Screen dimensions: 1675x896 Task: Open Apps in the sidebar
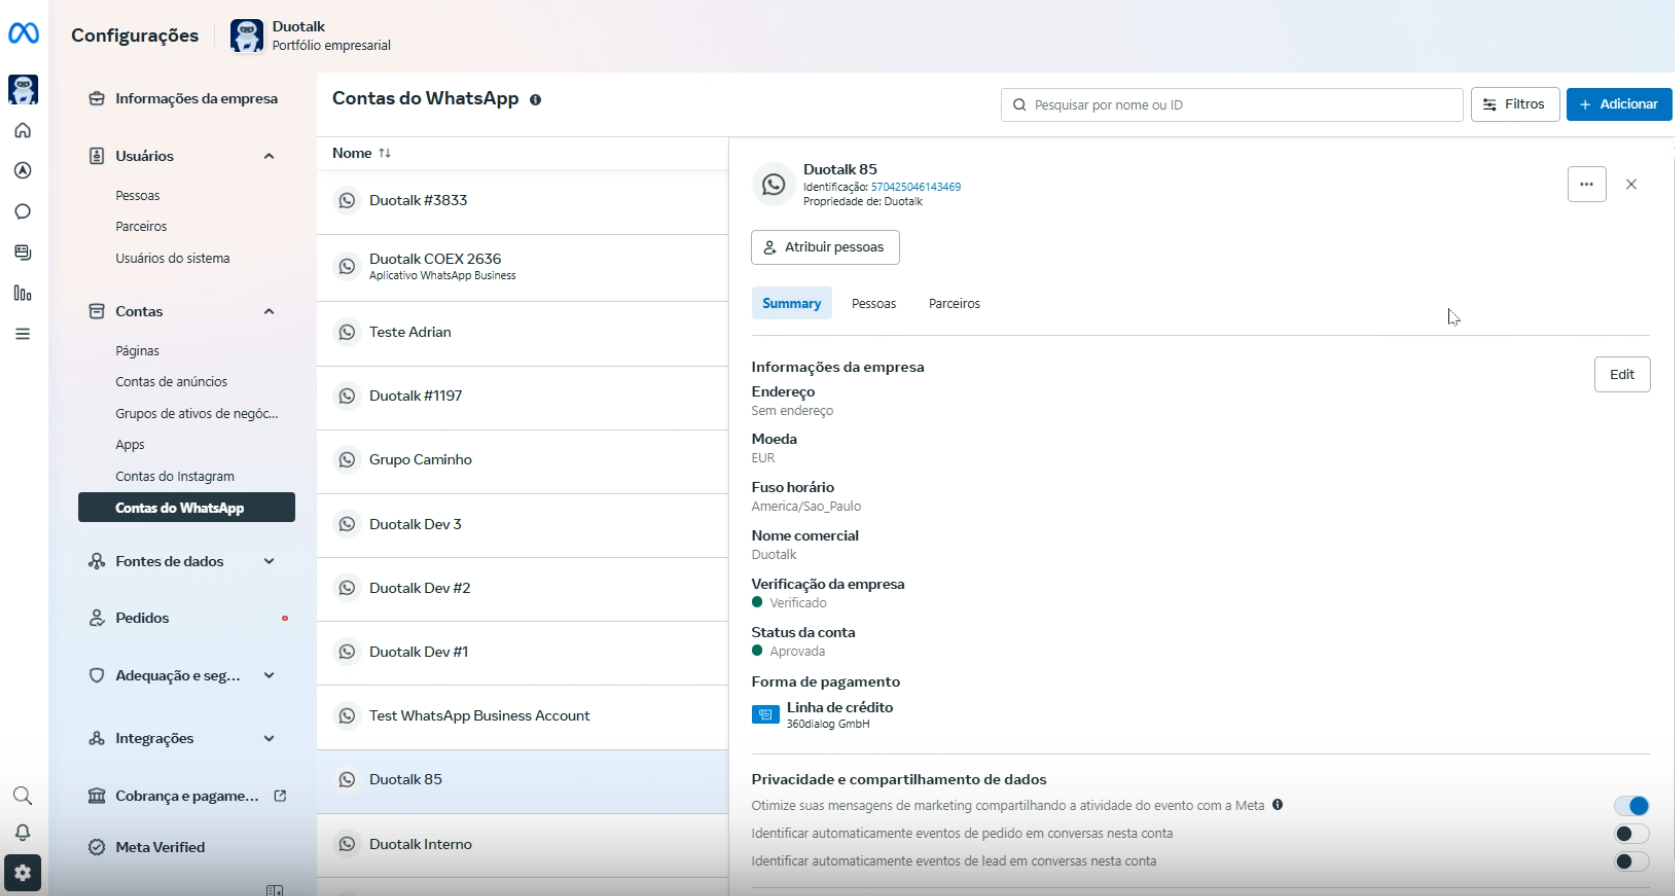[x=130, y=445]
